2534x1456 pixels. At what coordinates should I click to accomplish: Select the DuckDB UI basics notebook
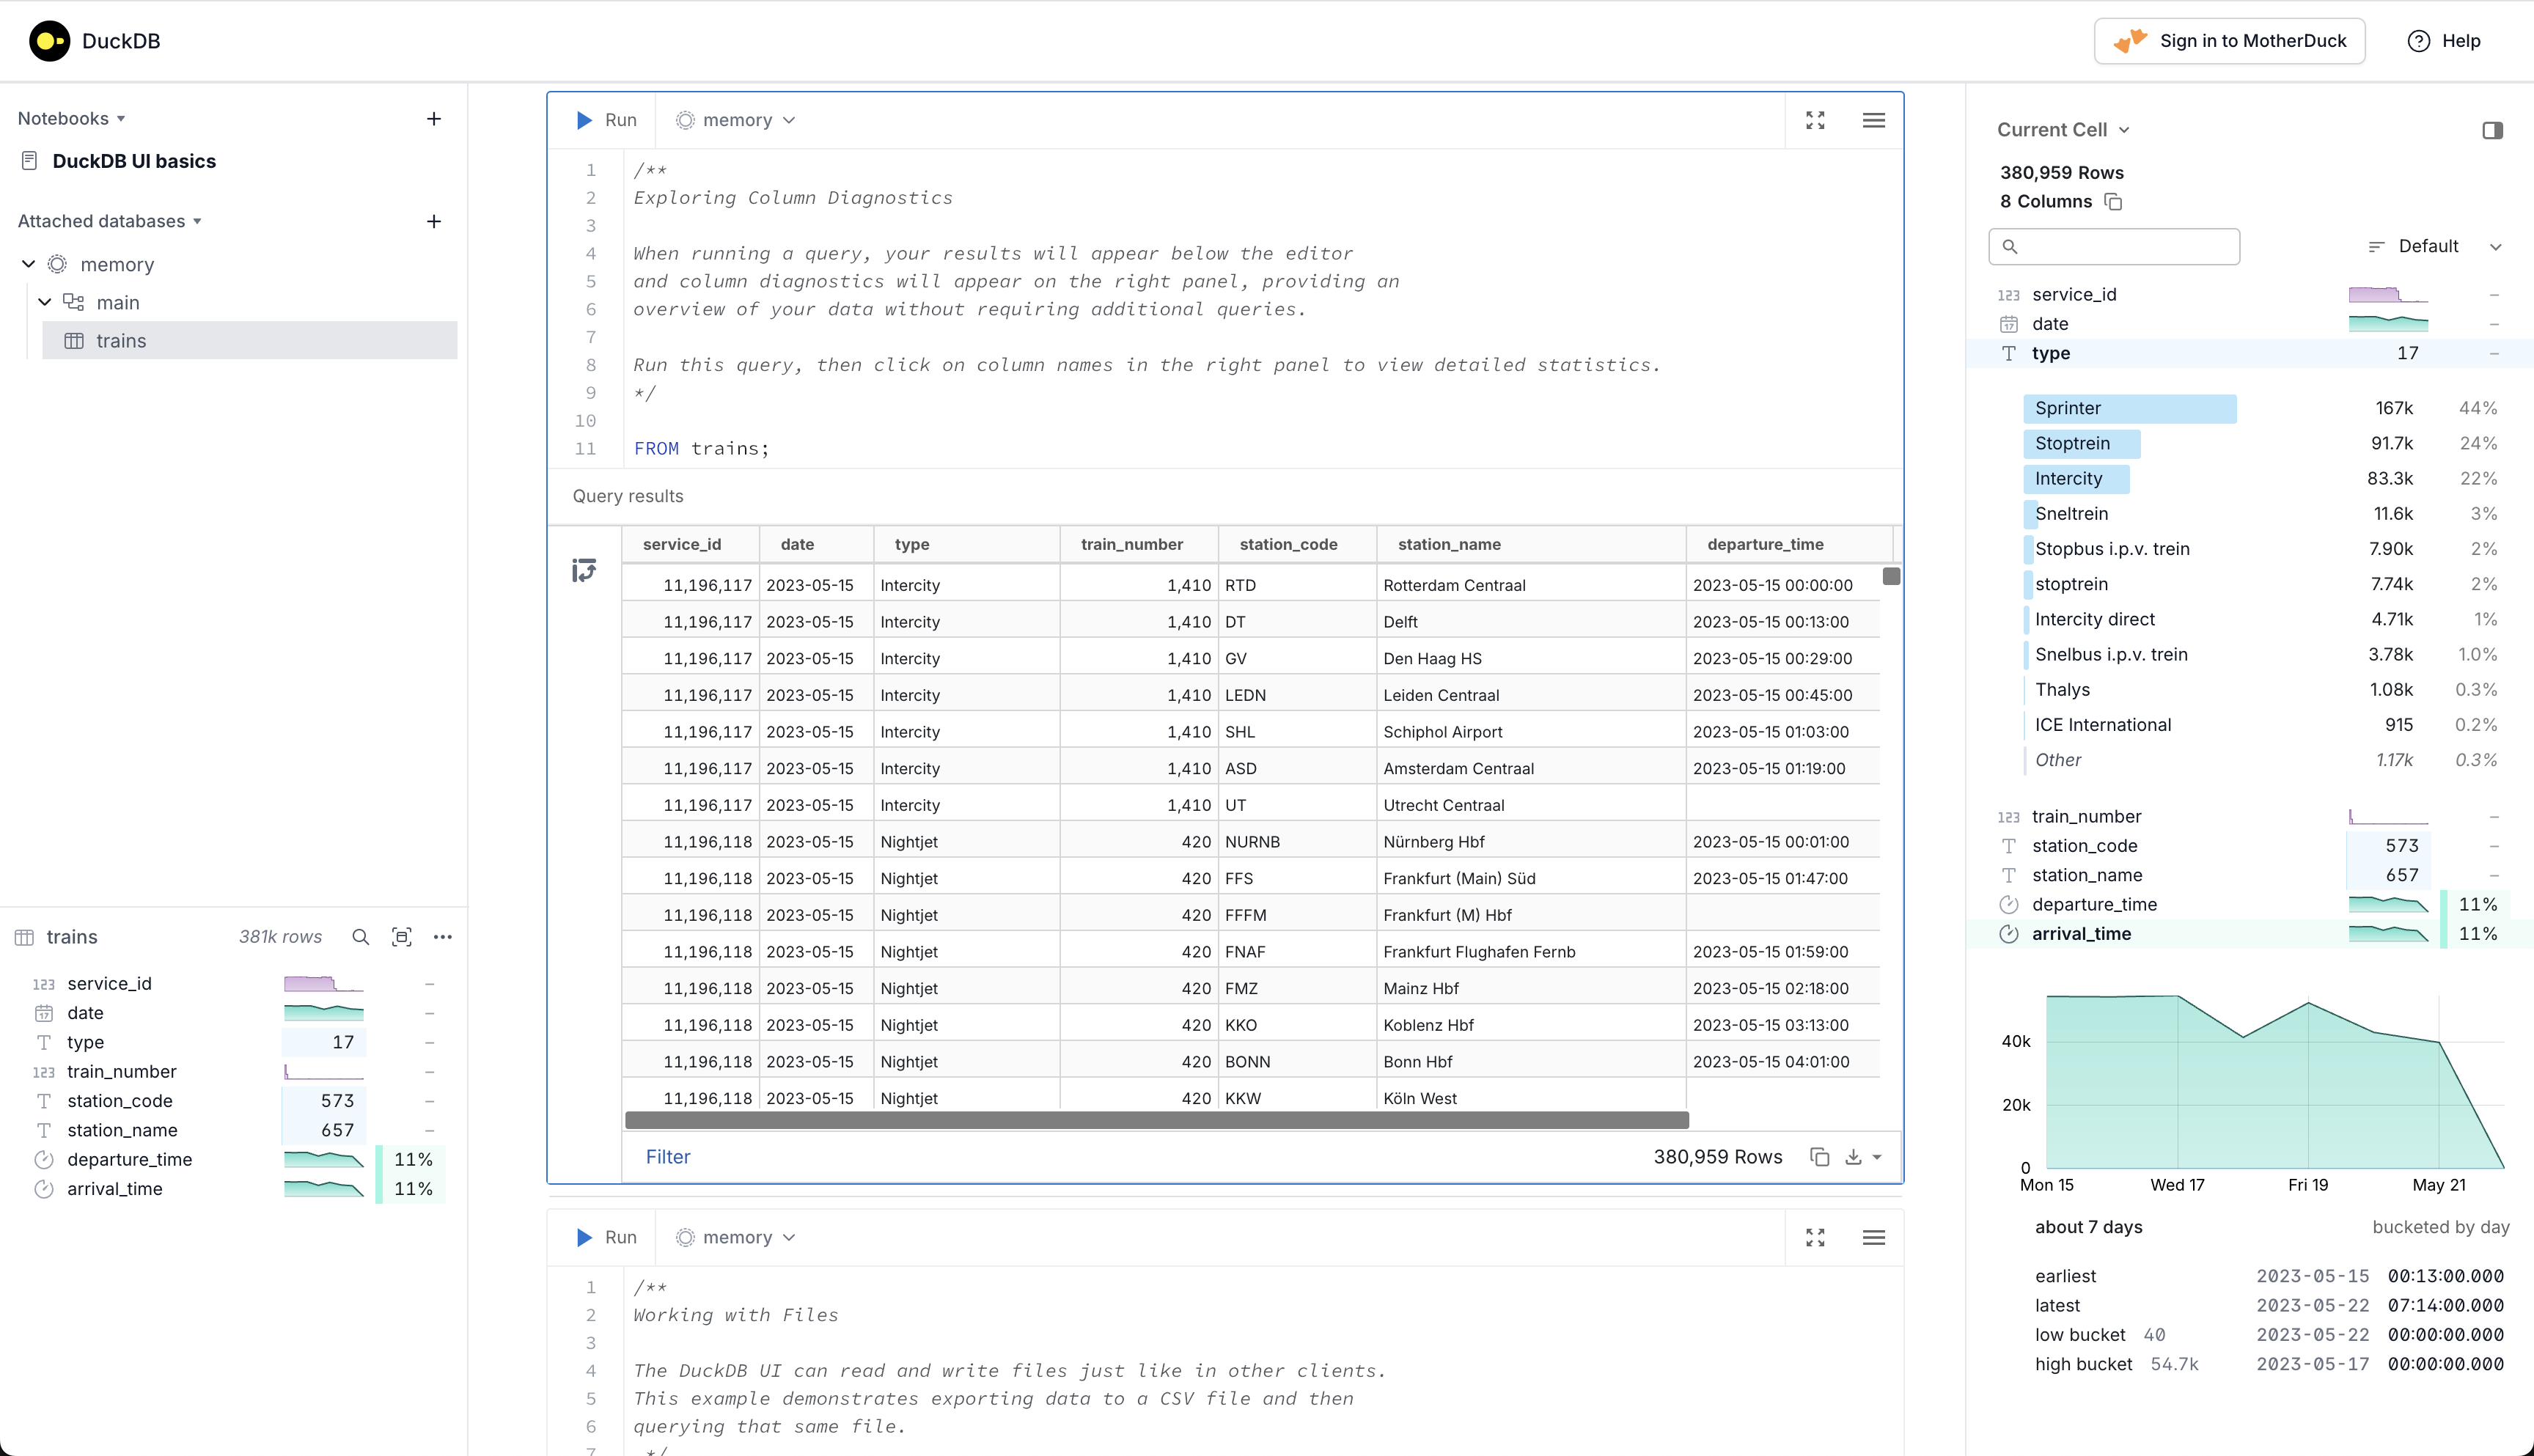coord(134,160)
